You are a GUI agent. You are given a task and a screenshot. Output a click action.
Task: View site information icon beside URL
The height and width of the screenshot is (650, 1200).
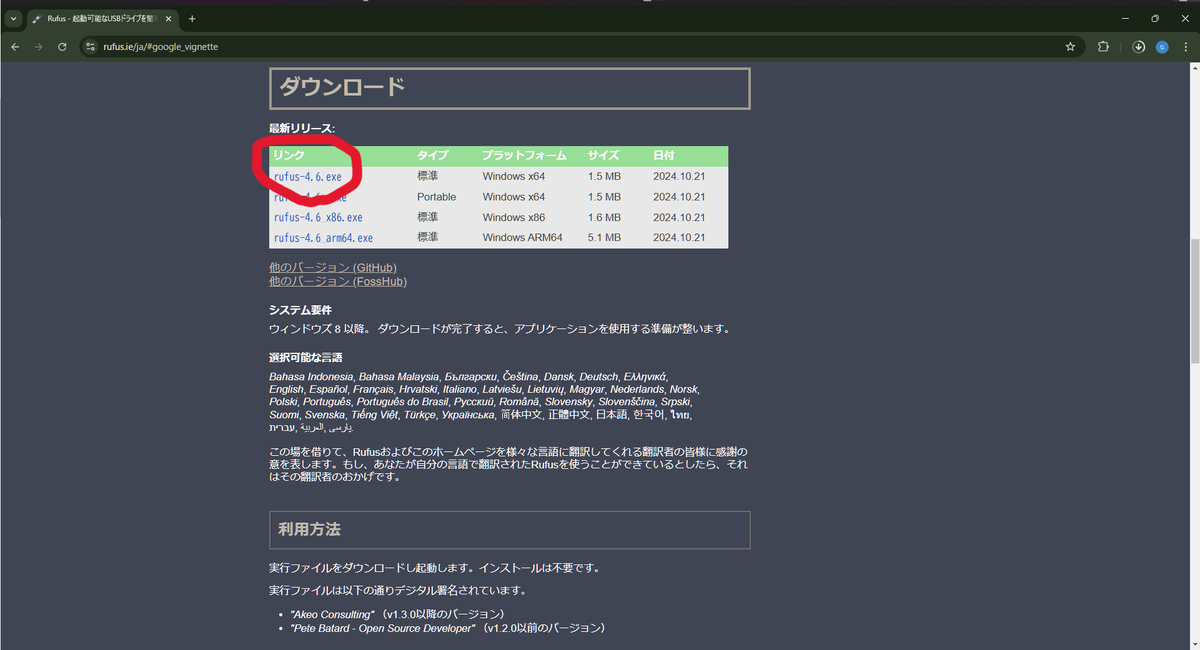pos(90,46)
